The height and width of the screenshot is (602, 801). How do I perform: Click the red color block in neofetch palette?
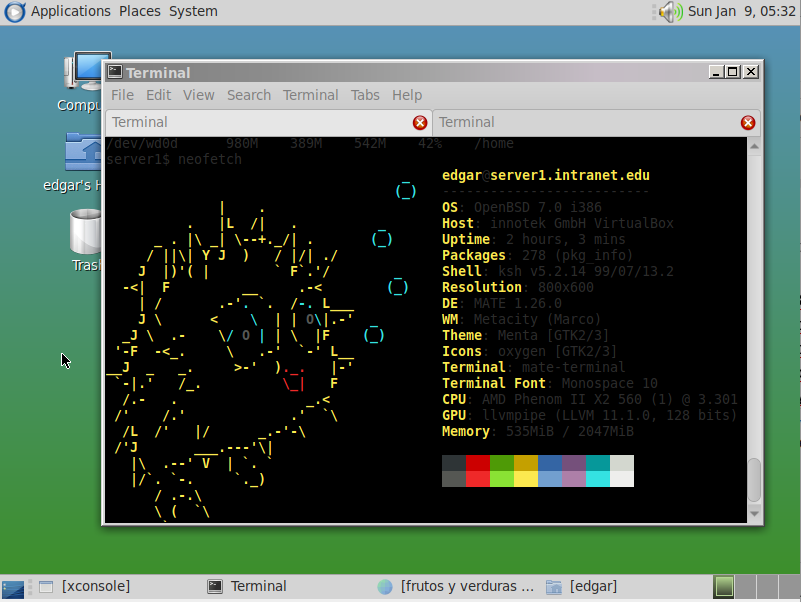pos(478,463)
